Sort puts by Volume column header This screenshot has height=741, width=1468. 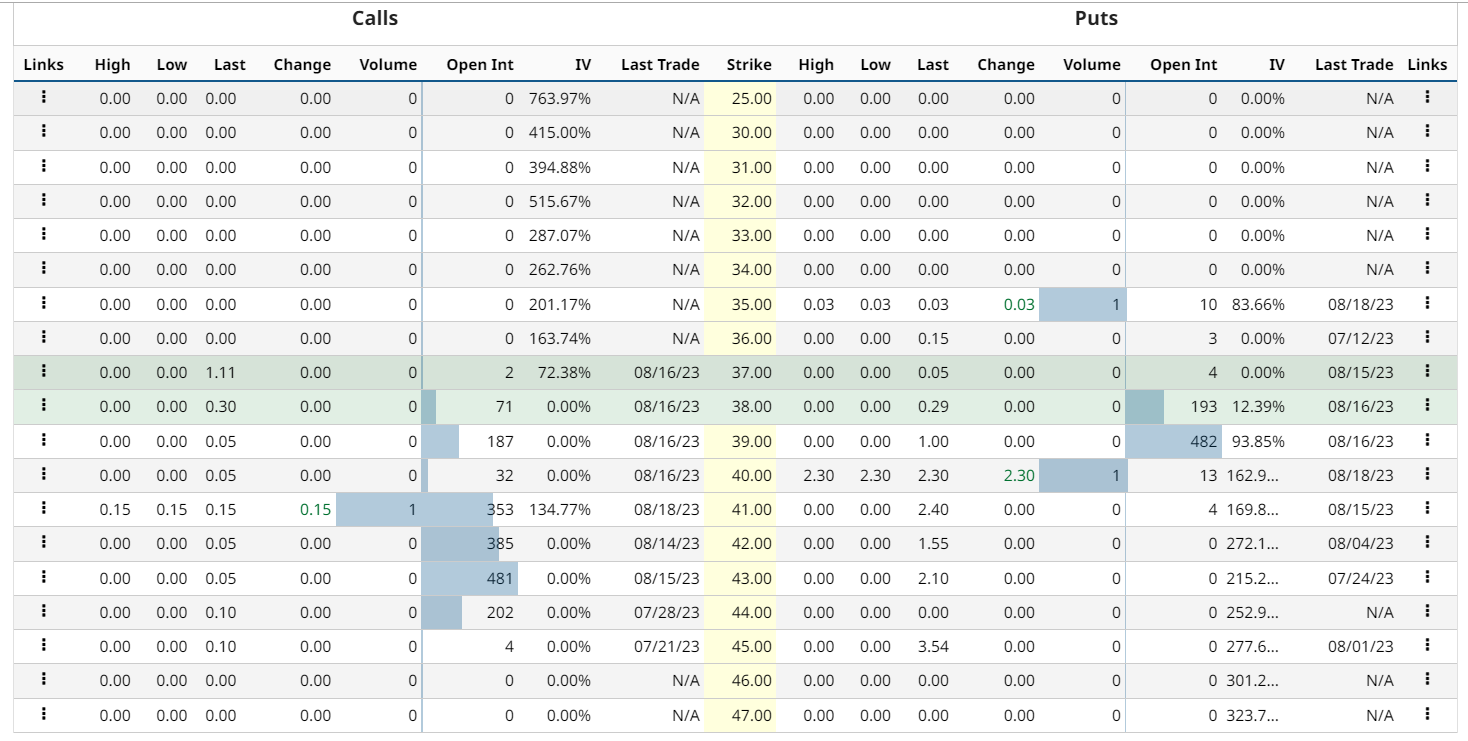1092,65
